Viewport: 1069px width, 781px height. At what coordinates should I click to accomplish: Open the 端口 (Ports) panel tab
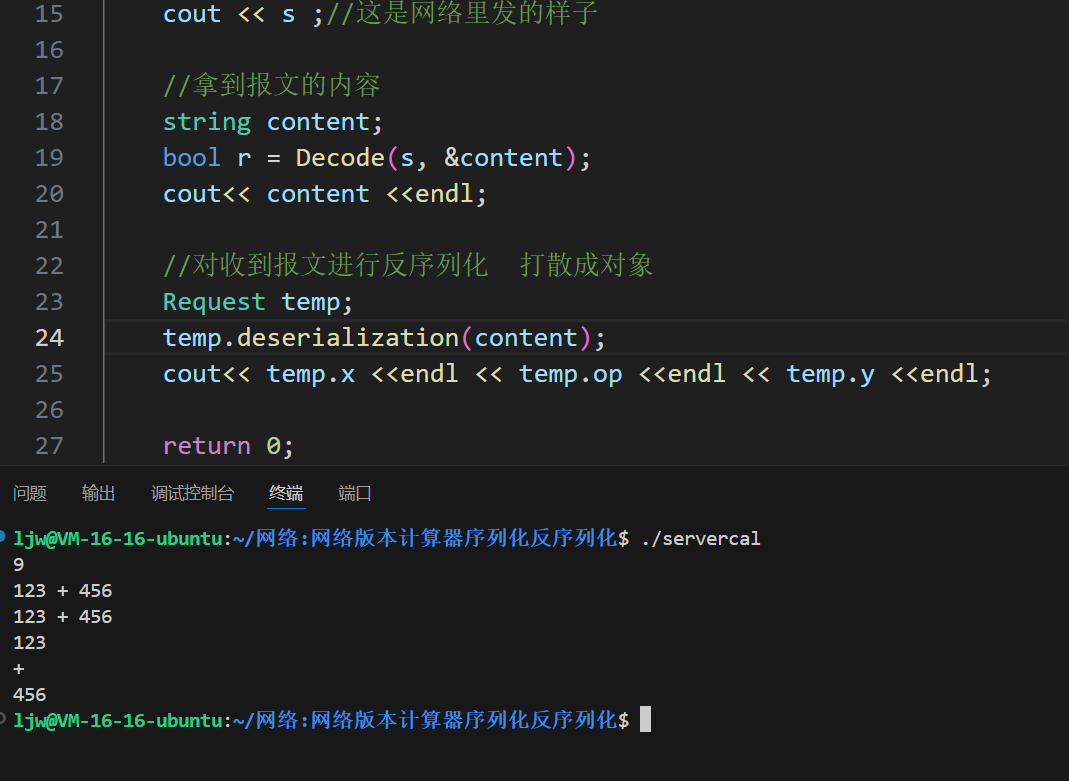click(355, 493)
